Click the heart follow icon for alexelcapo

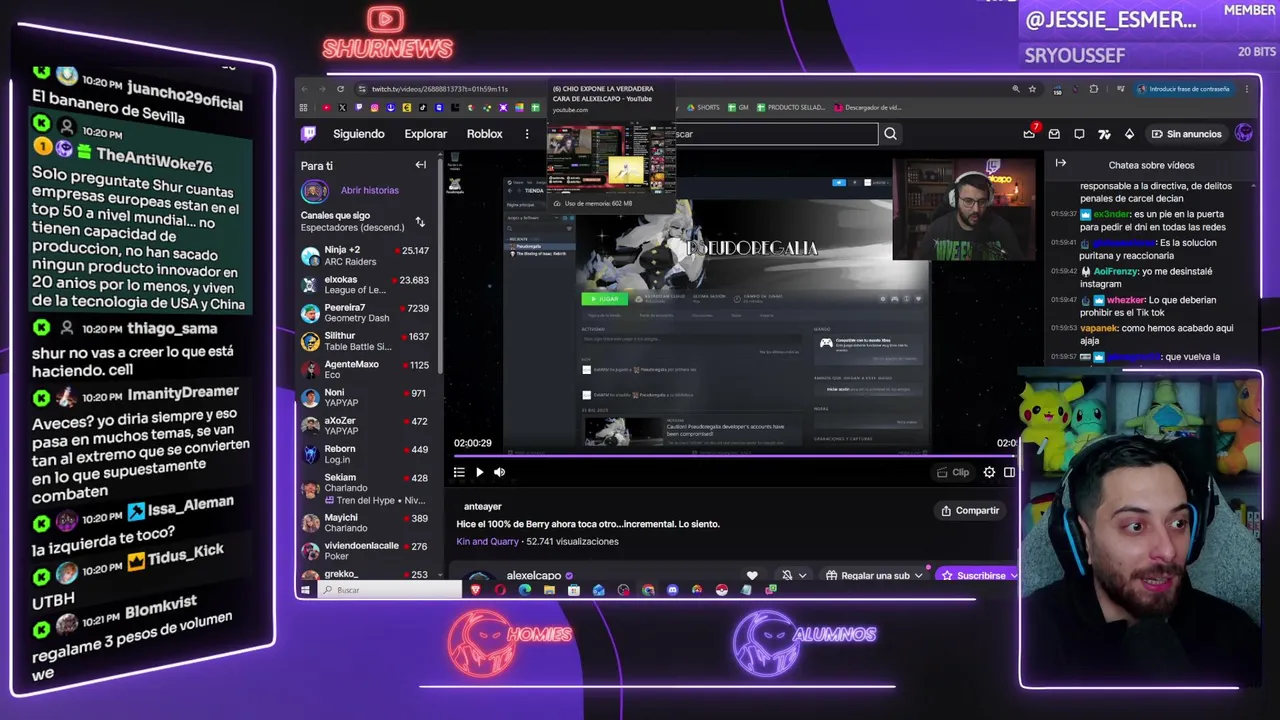[752, 576]
